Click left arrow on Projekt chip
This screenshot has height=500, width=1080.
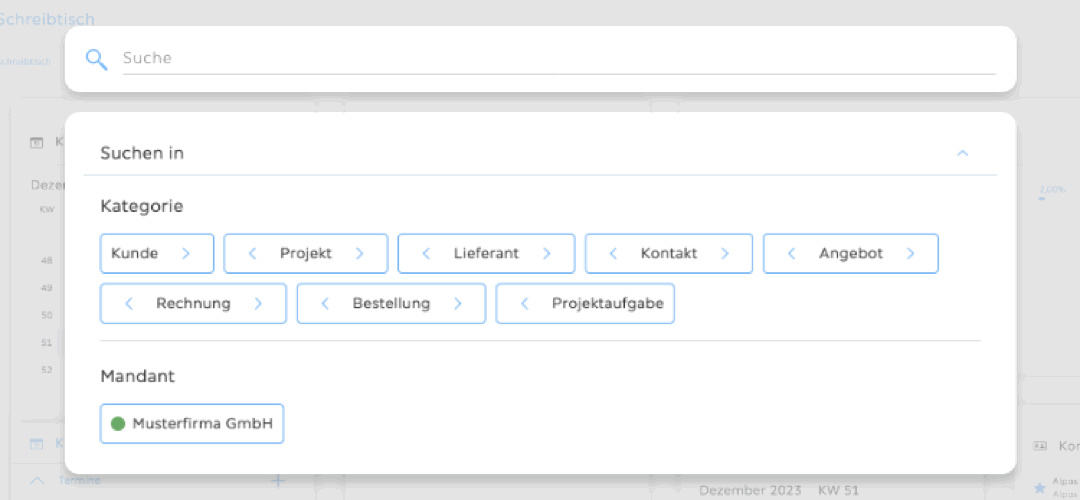[252, 254]
